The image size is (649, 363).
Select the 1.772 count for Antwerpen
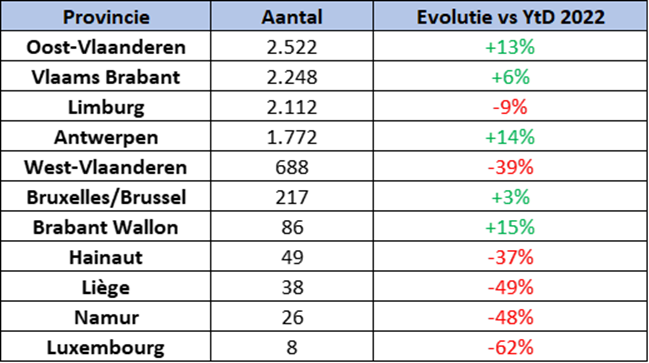292,137
